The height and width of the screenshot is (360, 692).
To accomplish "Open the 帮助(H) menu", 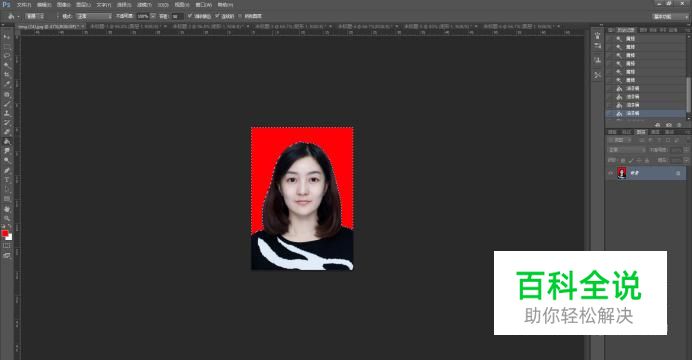I will [x=225, y=5].
